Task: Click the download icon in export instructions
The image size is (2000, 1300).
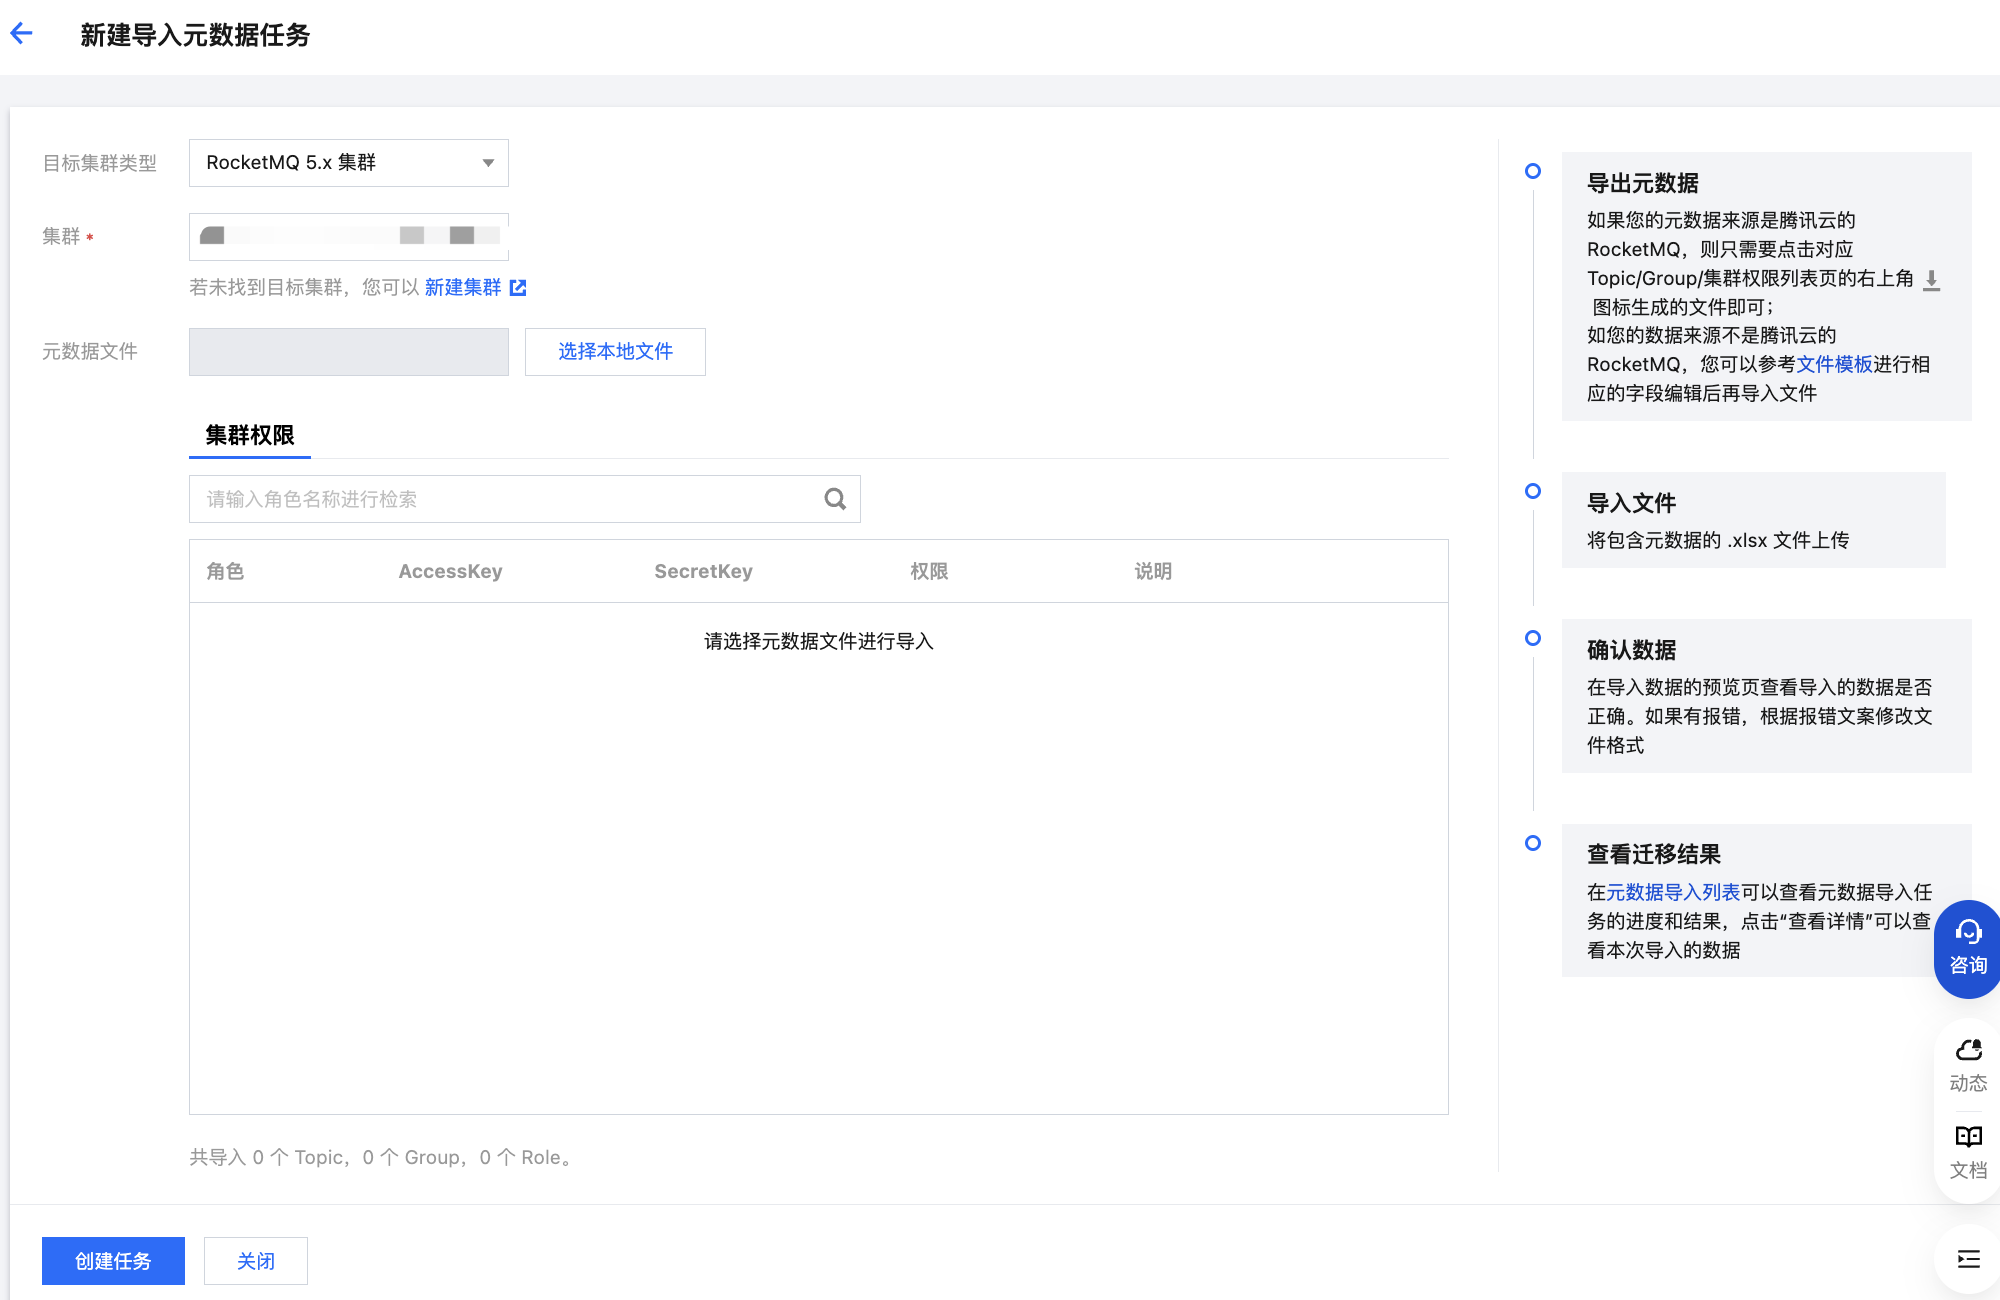Action: (1931, 280)
